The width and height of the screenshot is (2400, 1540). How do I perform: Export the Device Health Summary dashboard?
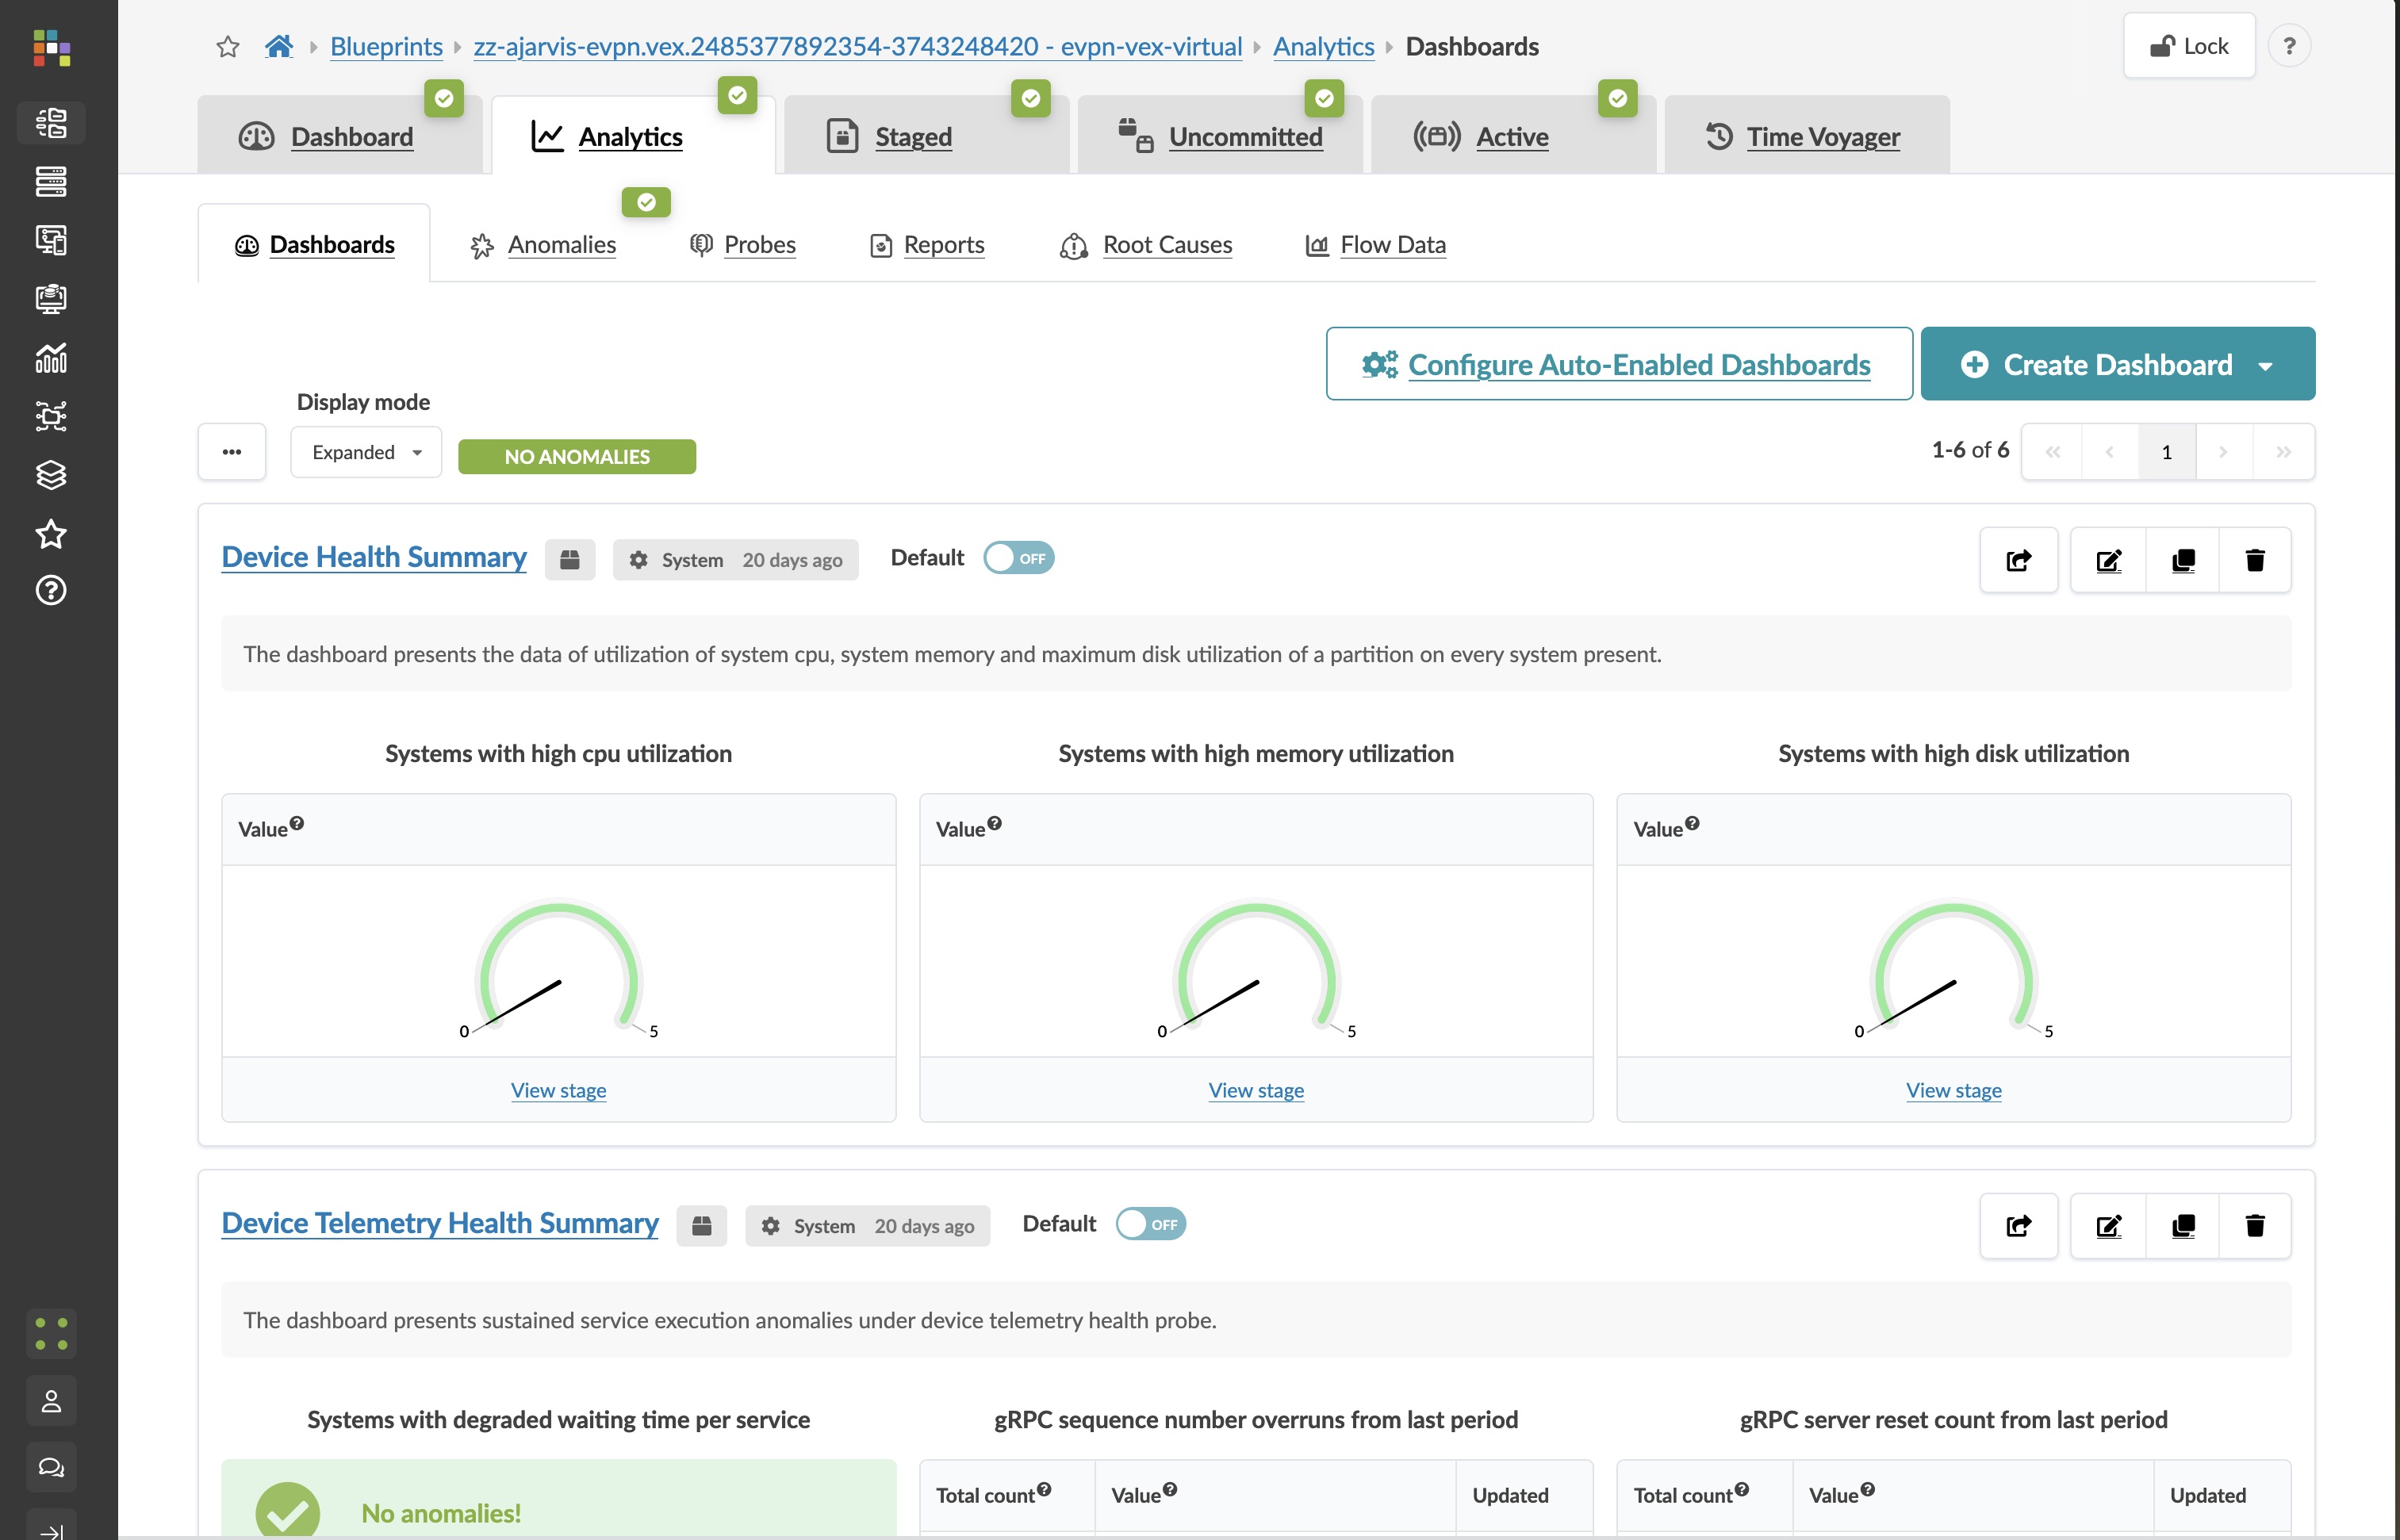pyautogui.click(x=2018, y=560)
